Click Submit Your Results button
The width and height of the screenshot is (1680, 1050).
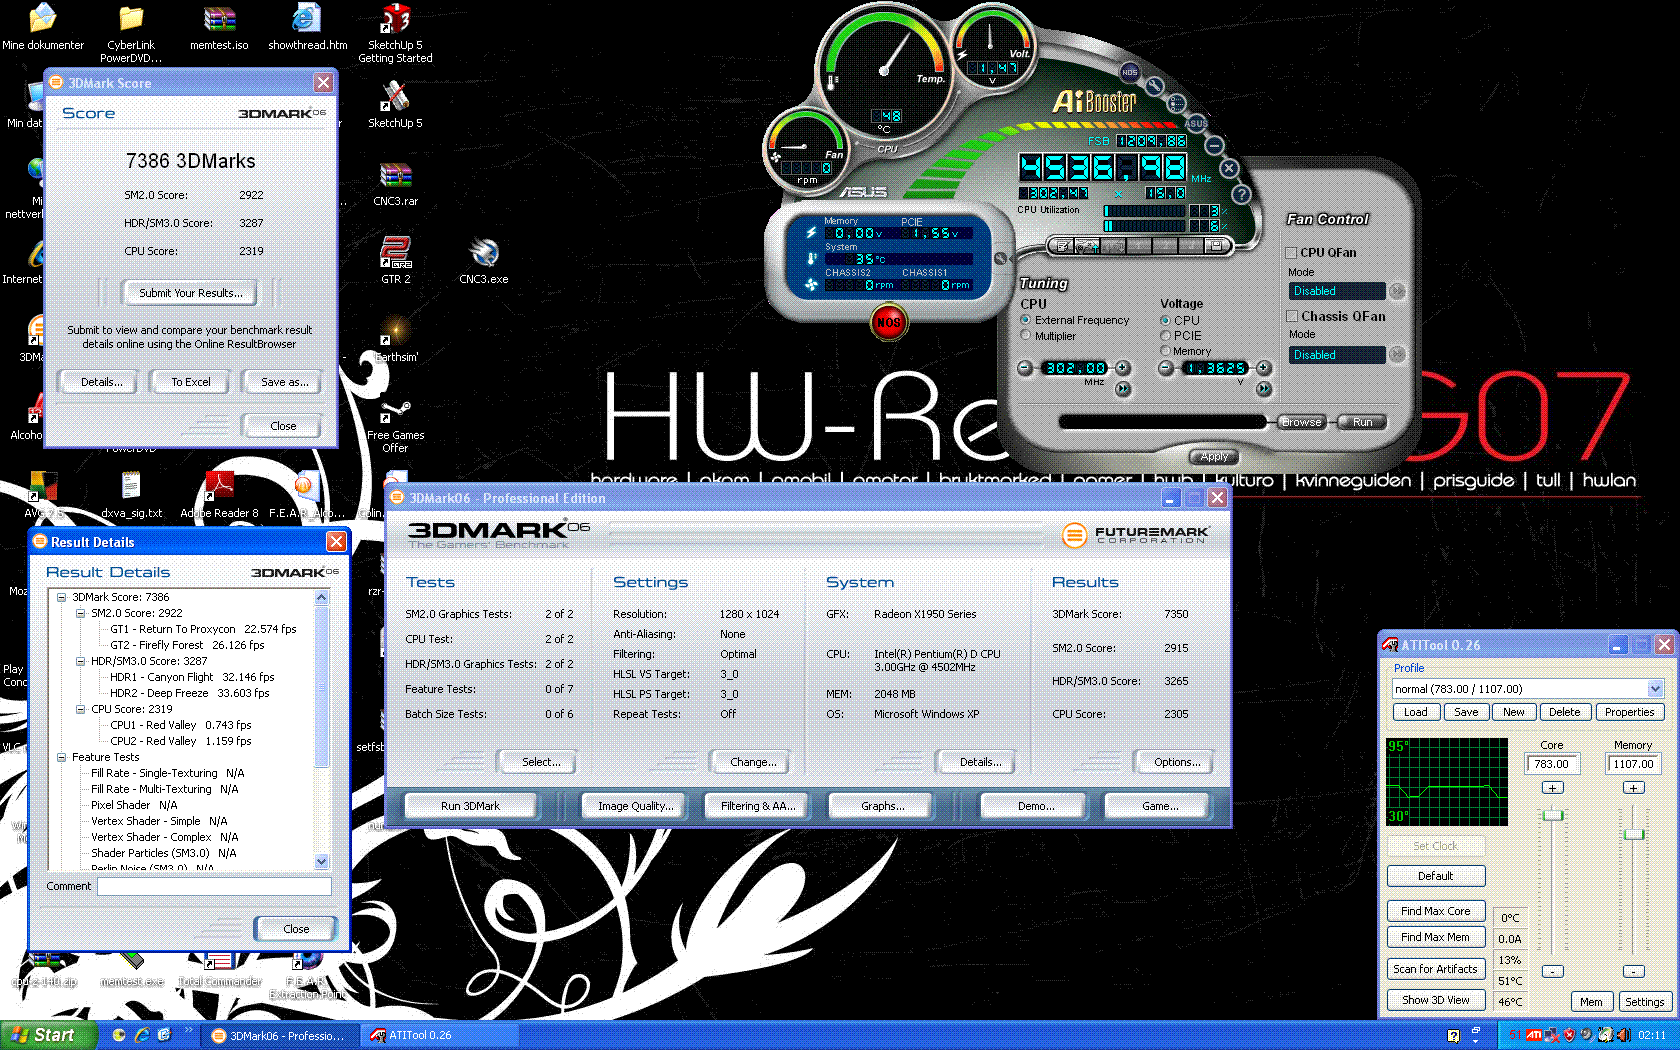point(190,293)
